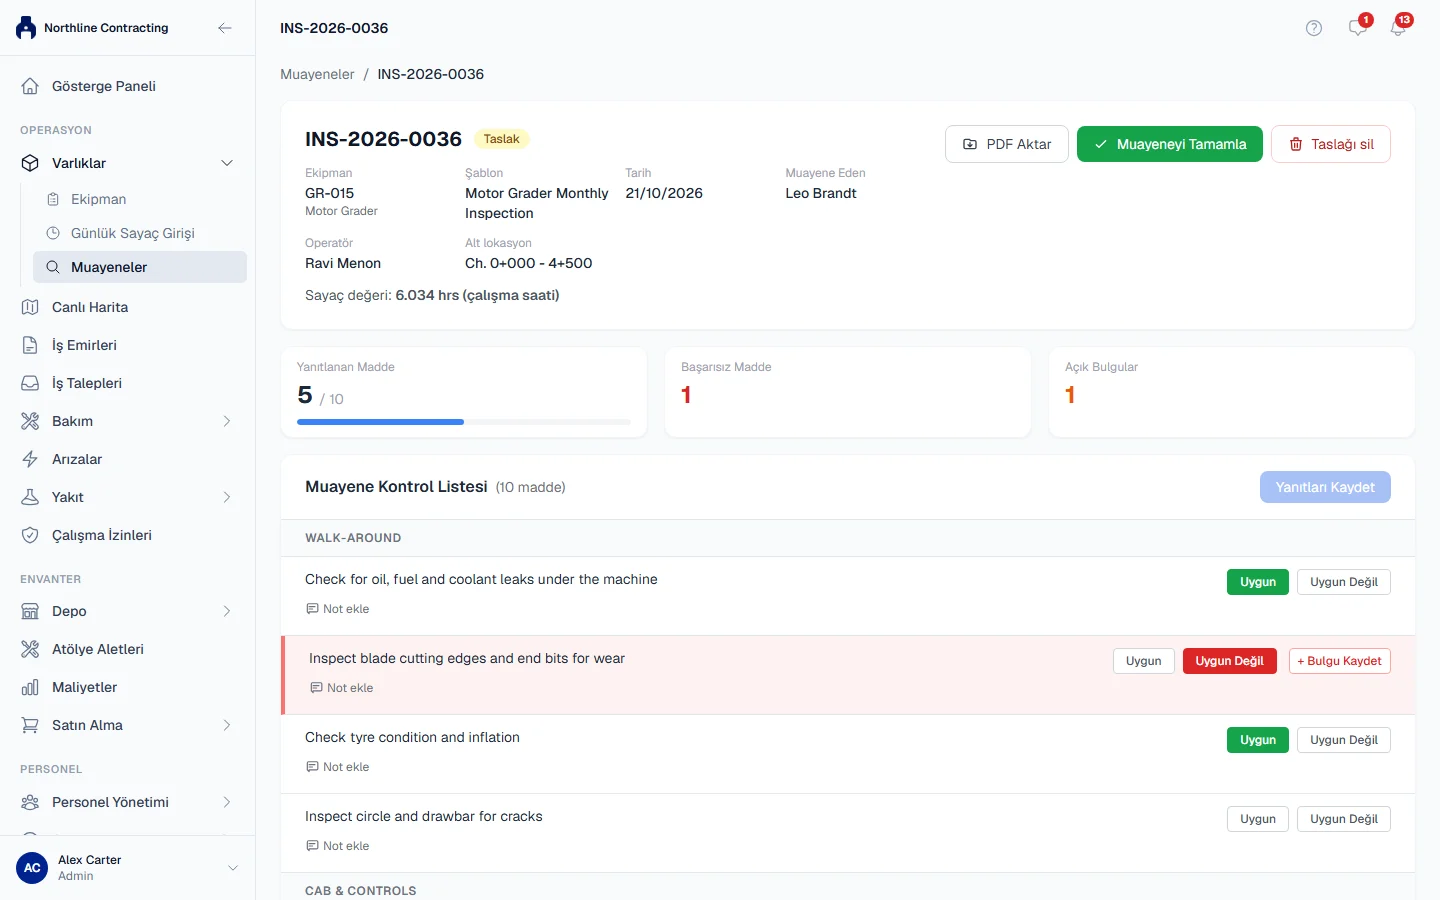Click the Çalışma İzinleri shield icon
Viewport: 1440px width, 900px height.
pos(30,535)
